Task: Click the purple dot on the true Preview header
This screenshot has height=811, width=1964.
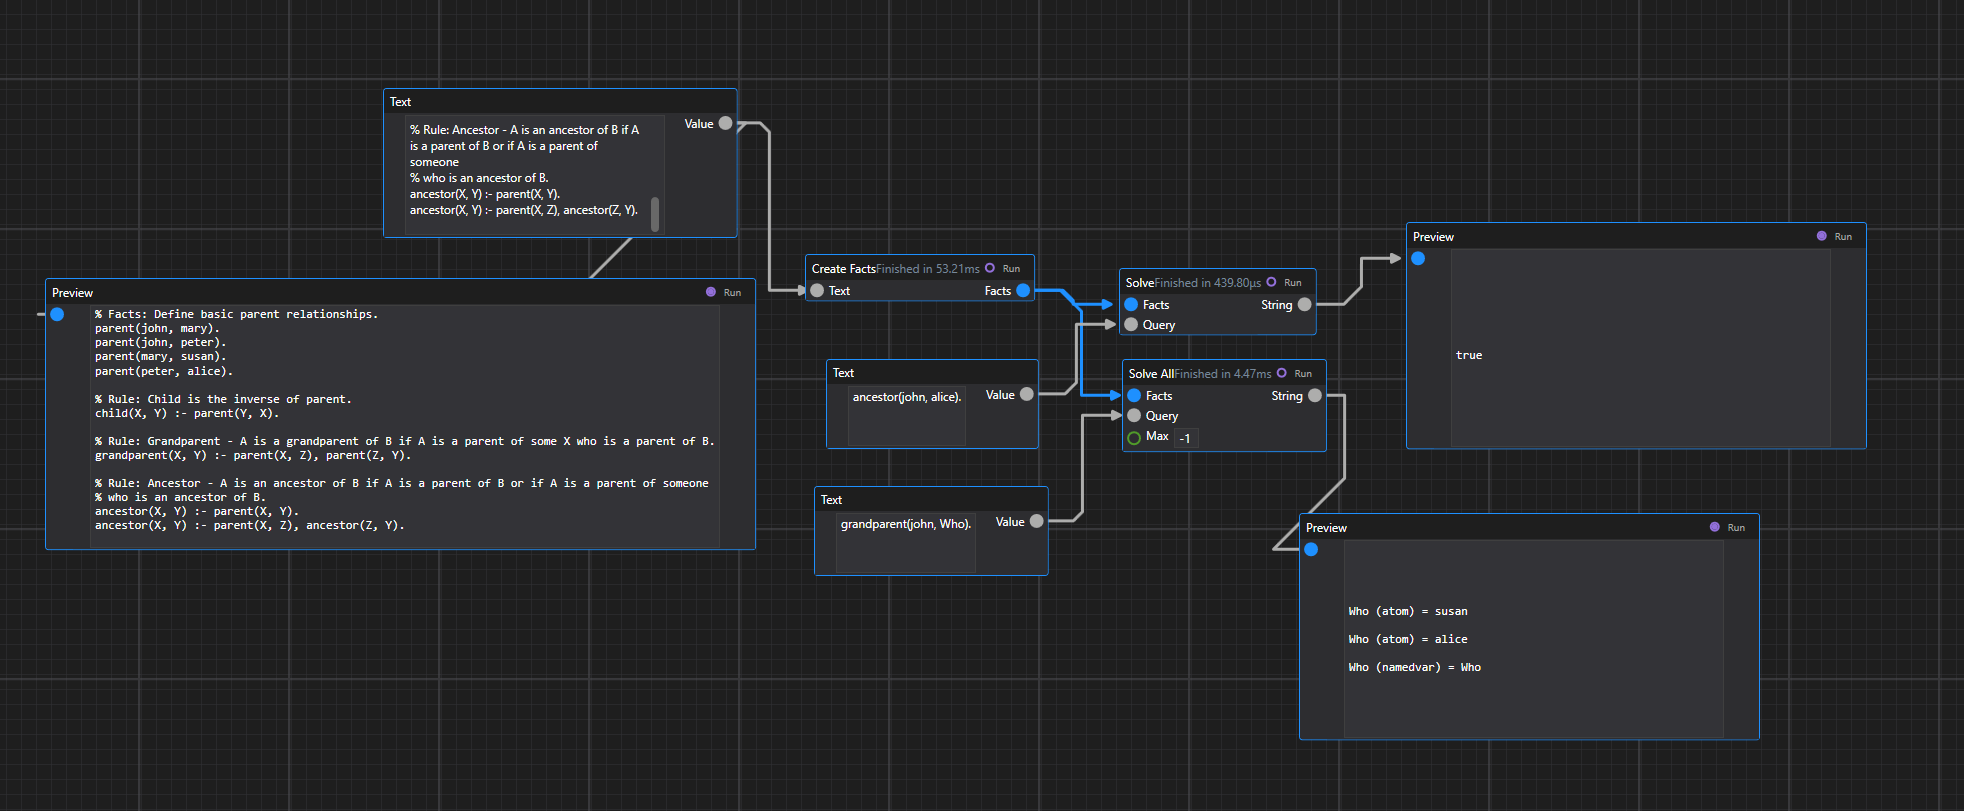Action: (x=1822, y=236)
